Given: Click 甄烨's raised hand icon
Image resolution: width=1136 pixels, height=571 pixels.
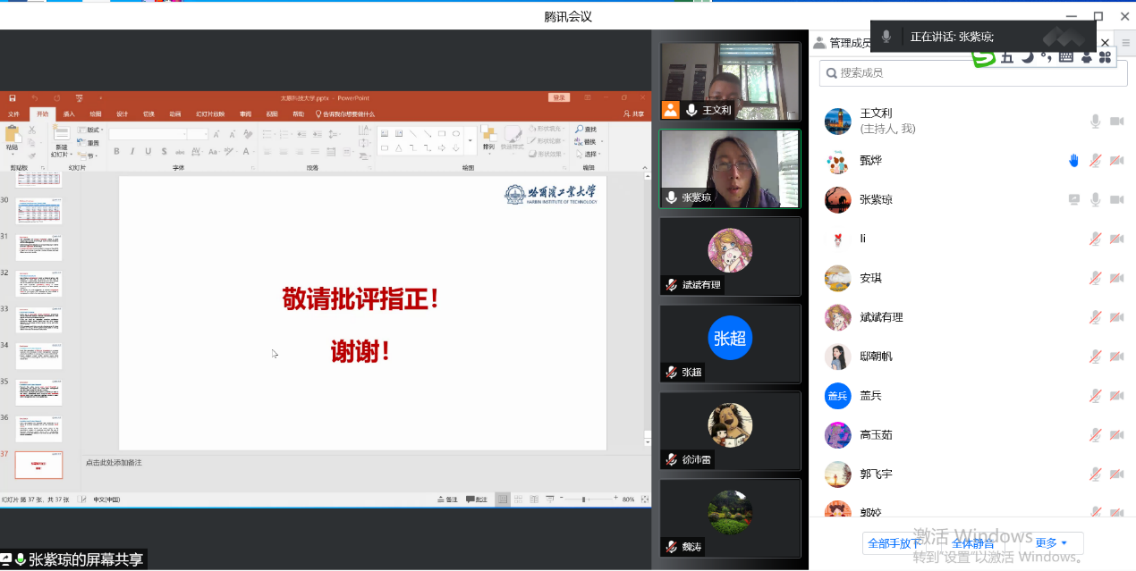Looking at the screenshot, I should coord(1074,160).
